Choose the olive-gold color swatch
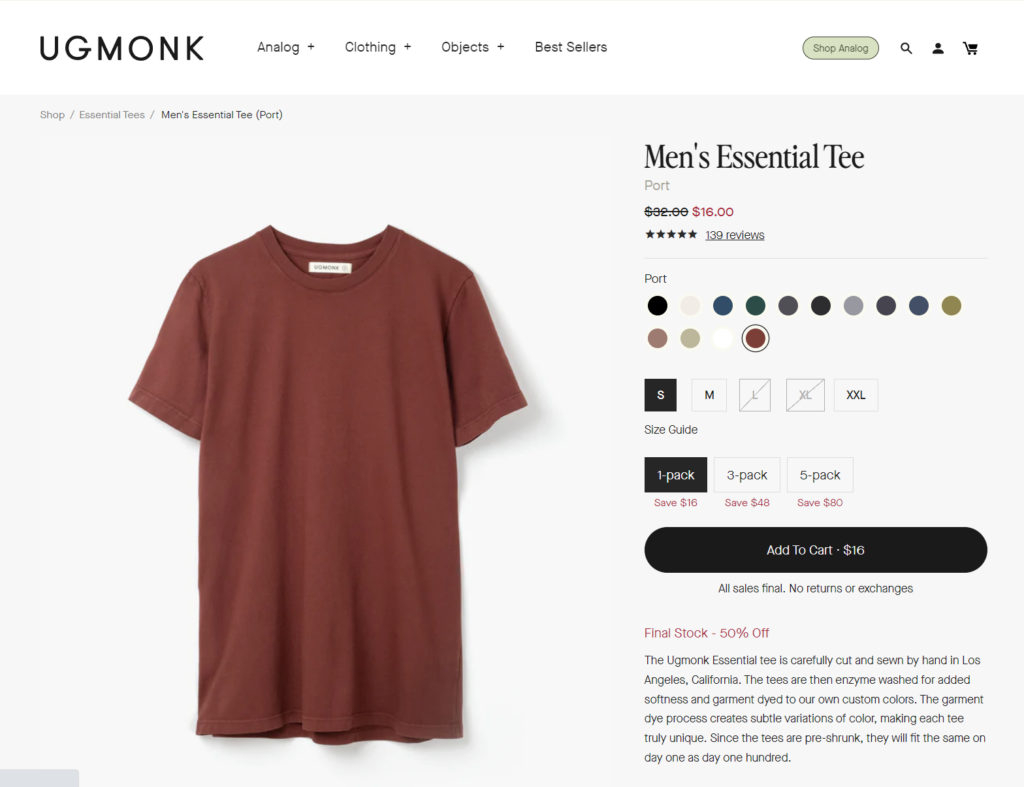The image size is (1024, 787). click(952, 306)
